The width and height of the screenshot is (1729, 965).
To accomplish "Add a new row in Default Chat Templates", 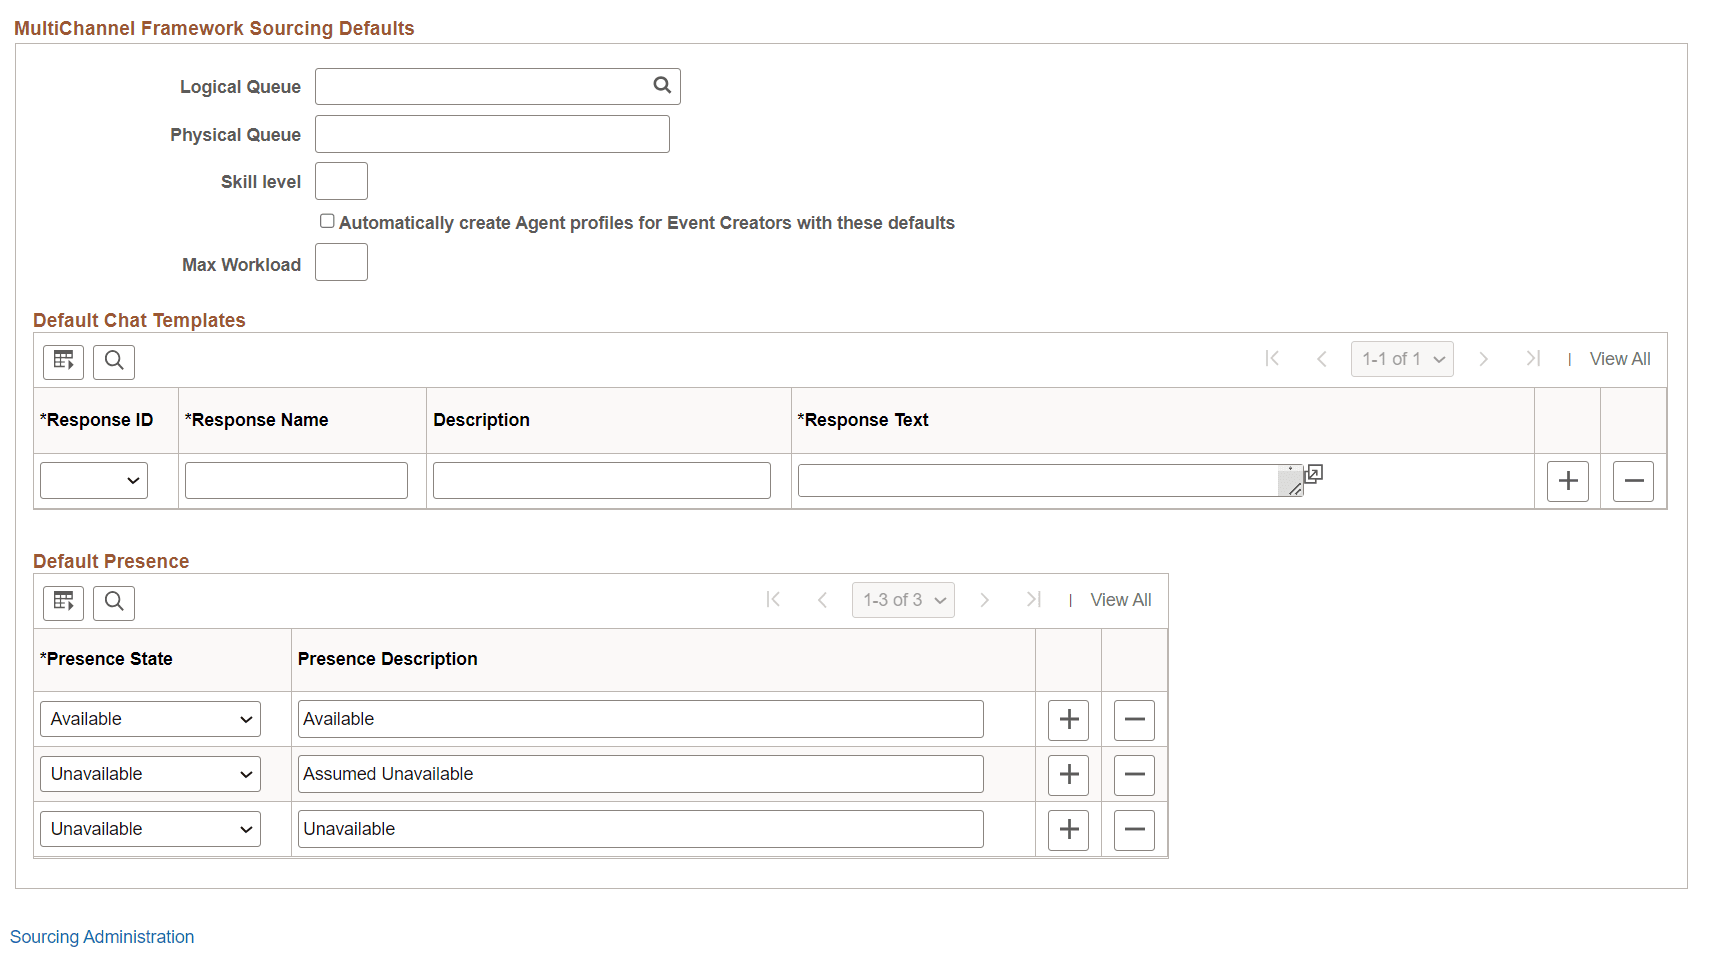I will pos(1567,481).
